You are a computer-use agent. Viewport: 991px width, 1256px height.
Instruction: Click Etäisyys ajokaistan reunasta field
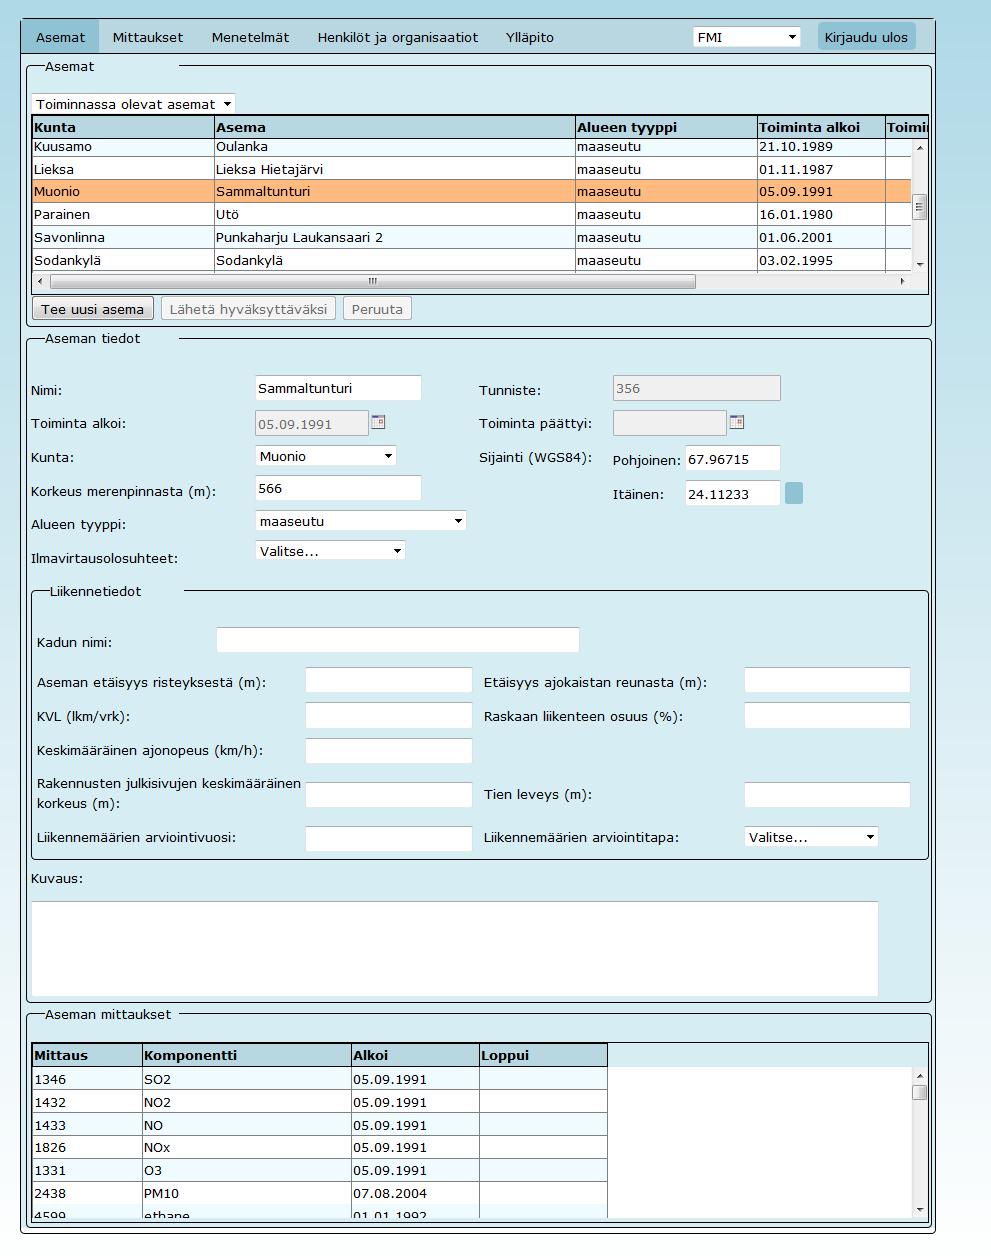pos(827,681)
